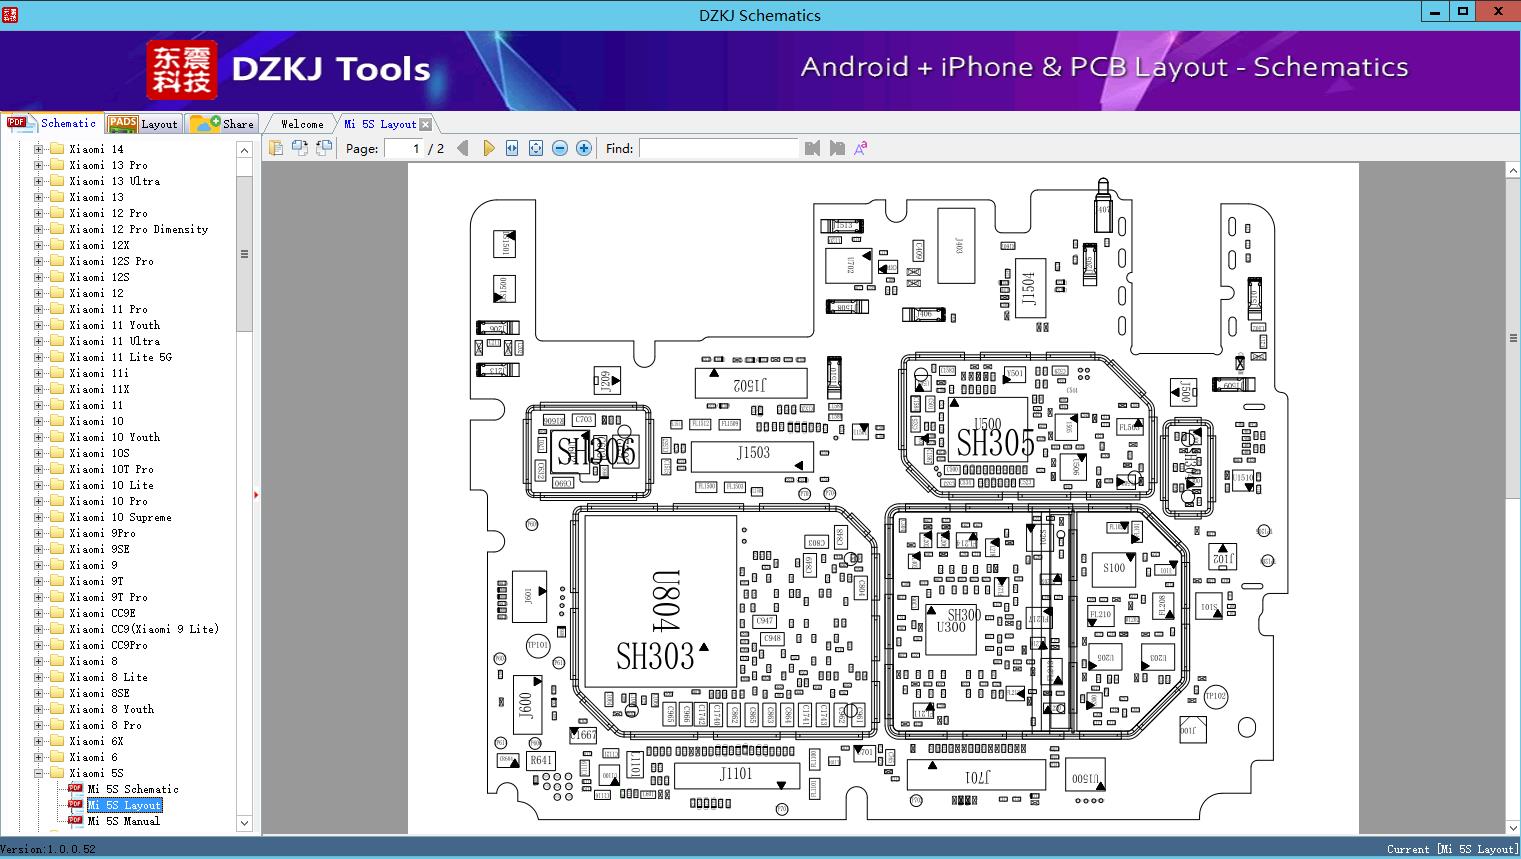Click the document viewer scroll up arrow
1521x859 pixels.
click(1513, 171)
